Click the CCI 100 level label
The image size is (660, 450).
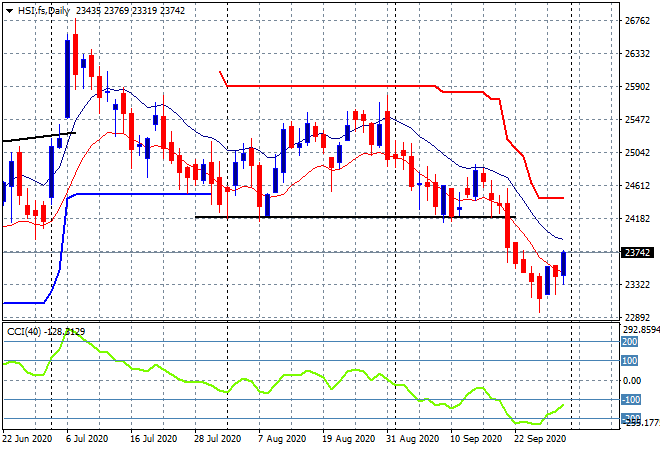click(x=630, y=361)
